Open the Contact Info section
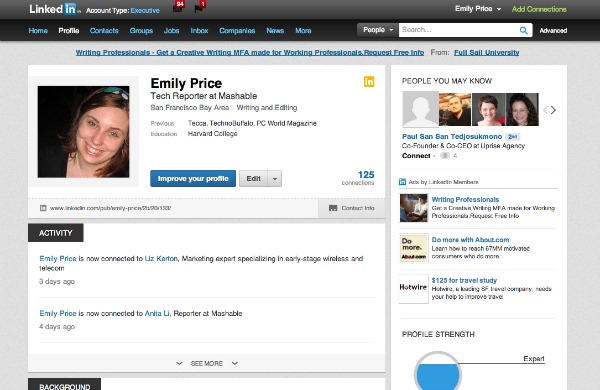The image size is (600, 390). click(352, 208)
